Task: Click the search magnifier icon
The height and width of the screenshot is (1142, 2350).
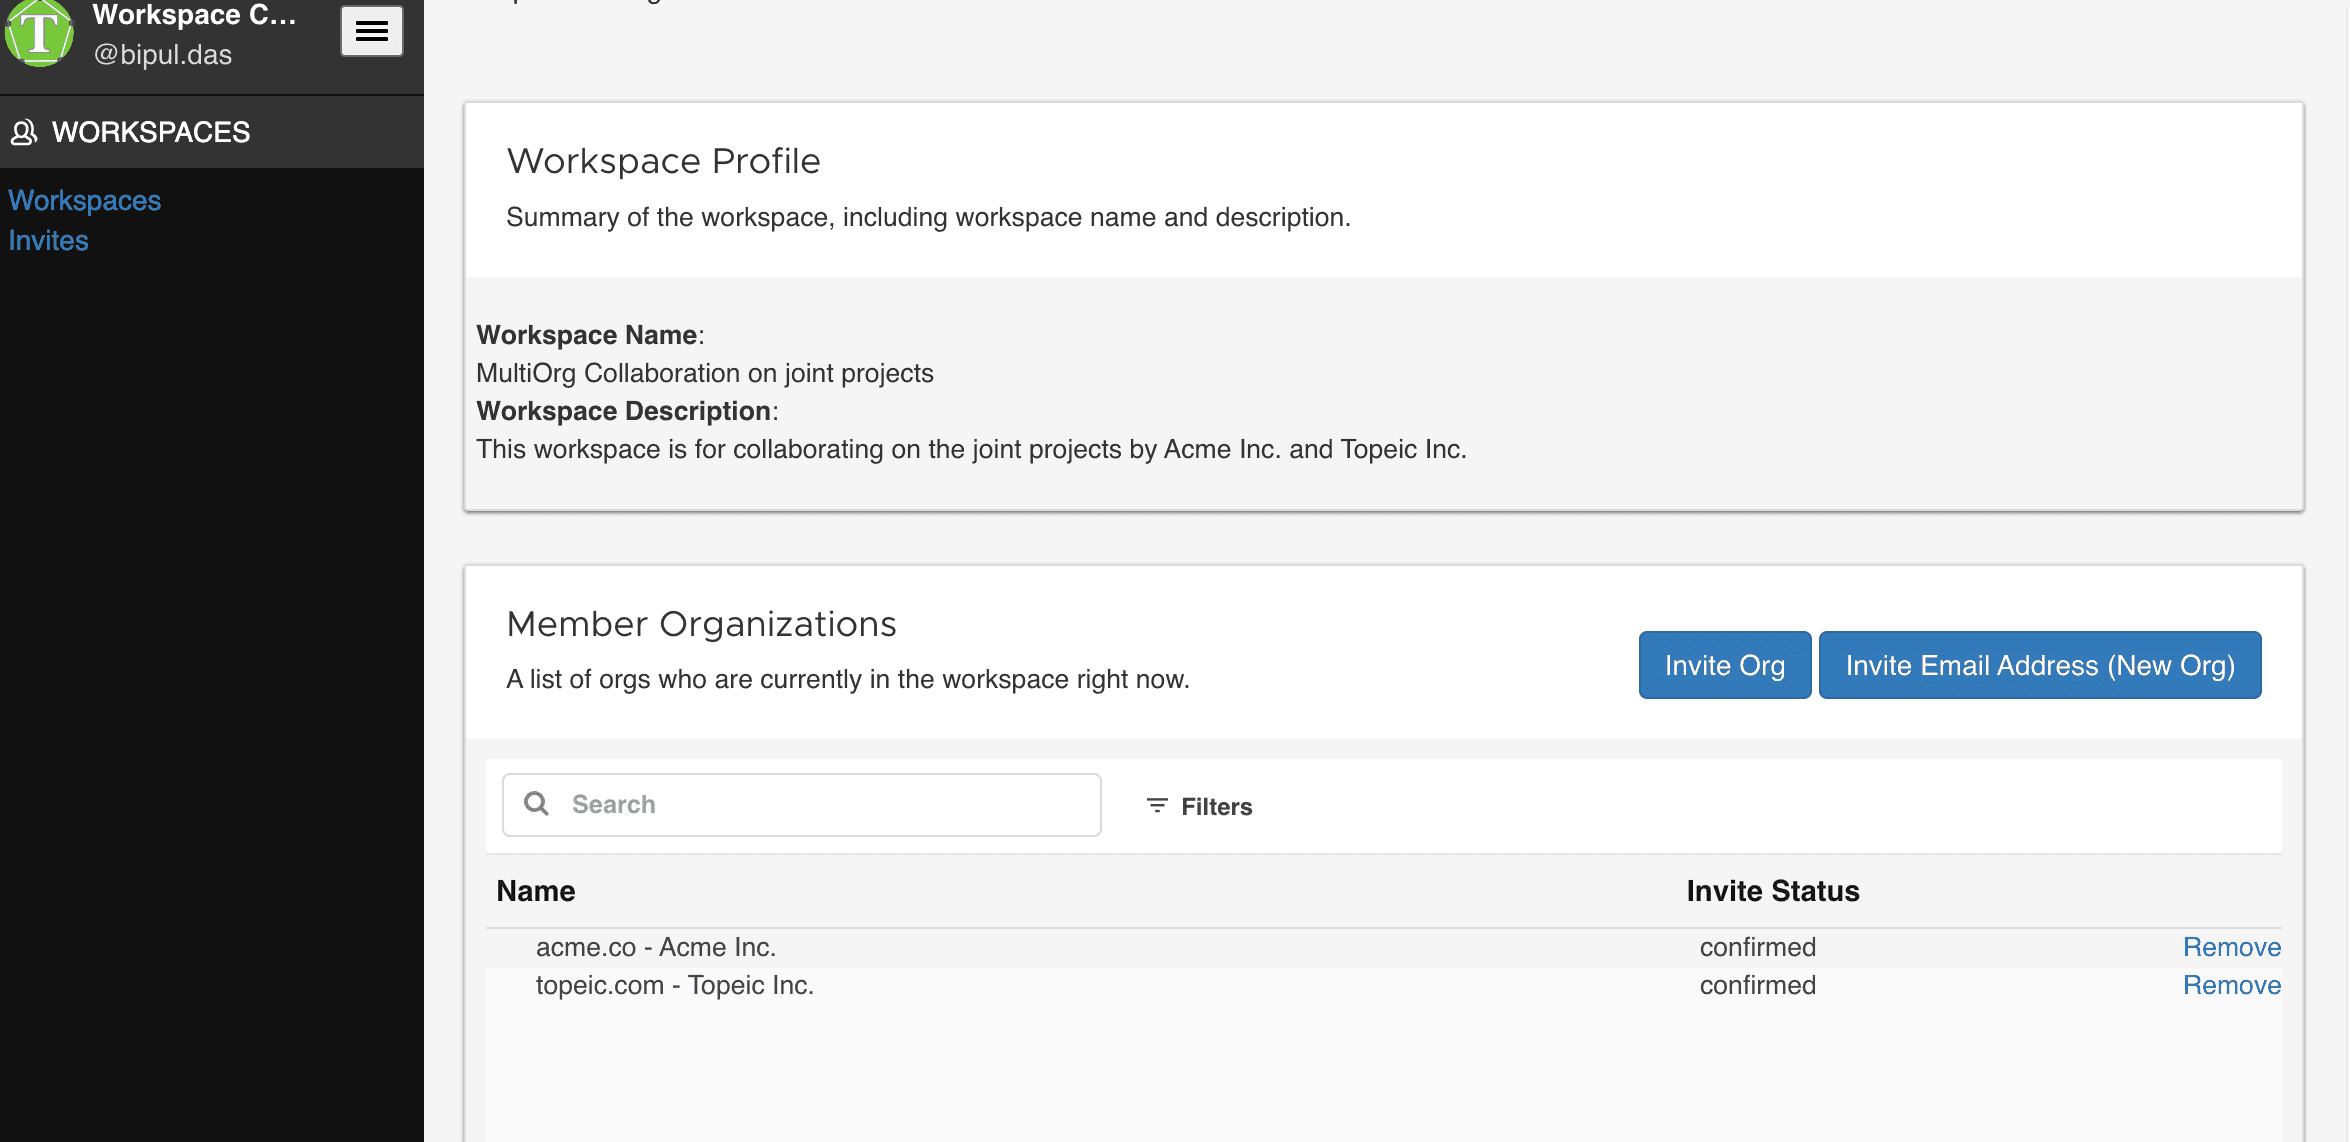Action: coord(537,804)
